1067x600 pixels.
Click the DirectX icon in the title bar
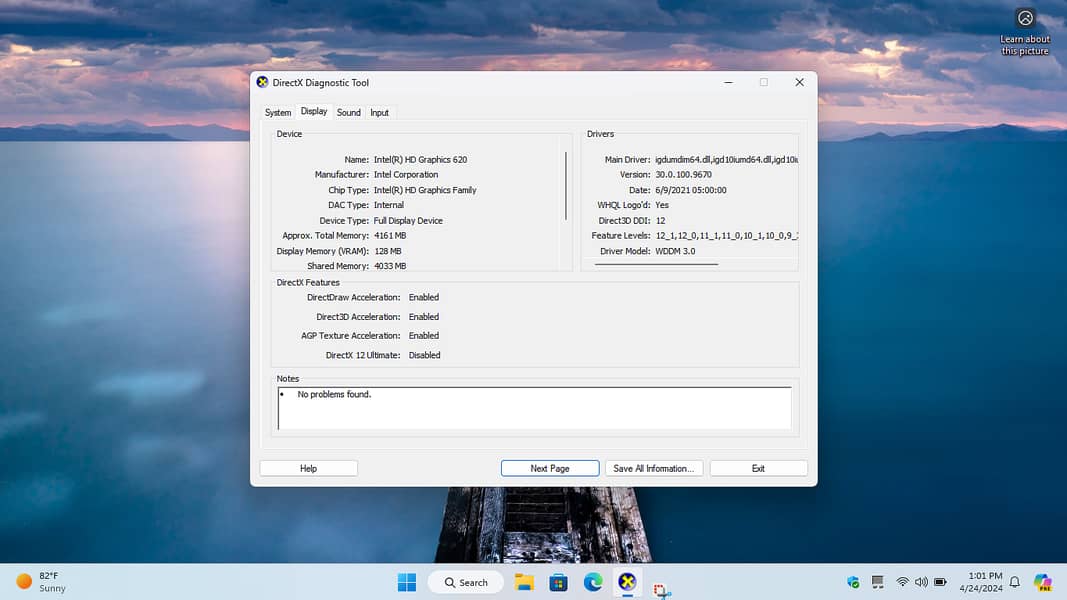pyautogui.click(x=262, y=82)
